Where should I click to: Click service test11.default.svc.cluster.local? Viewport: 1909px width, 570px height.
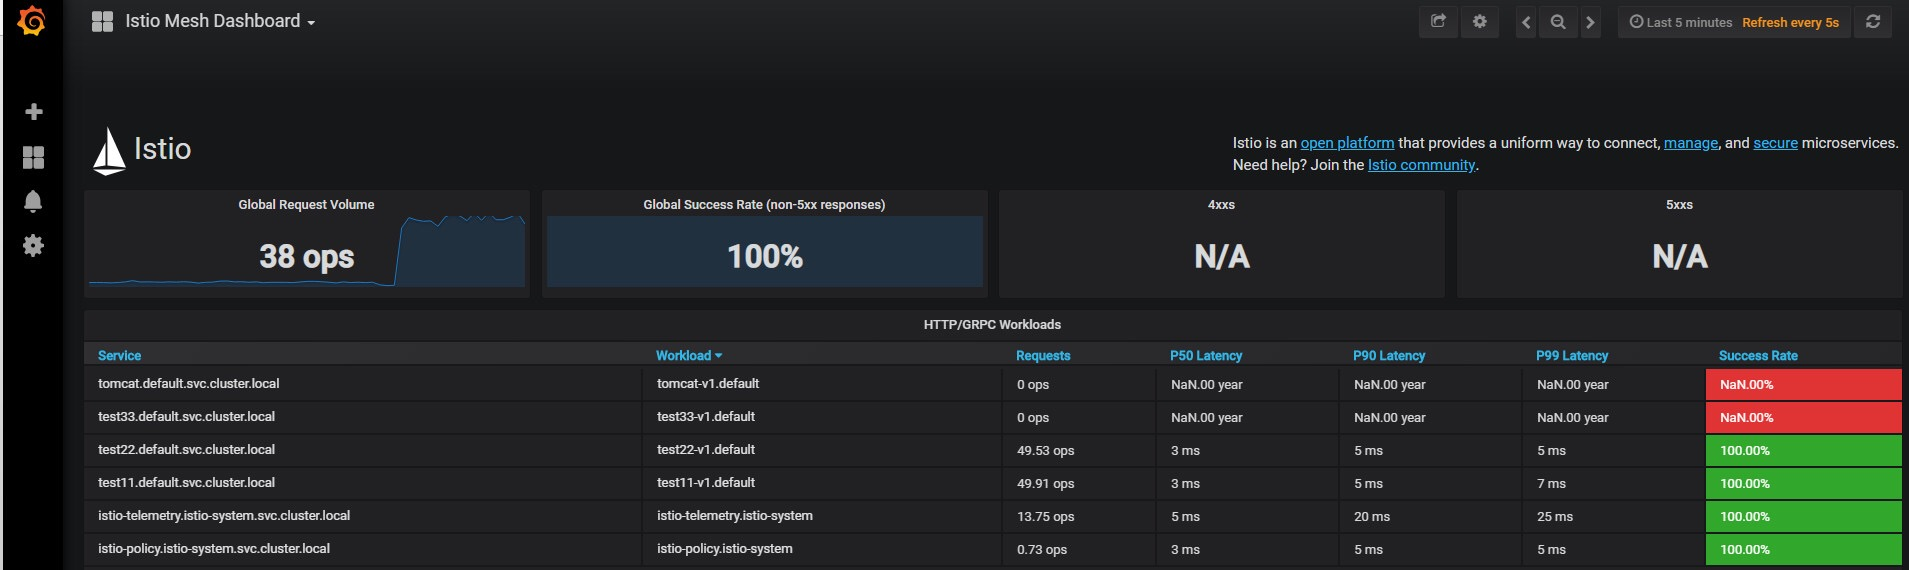pyautogui.click(x=186, y=483)
